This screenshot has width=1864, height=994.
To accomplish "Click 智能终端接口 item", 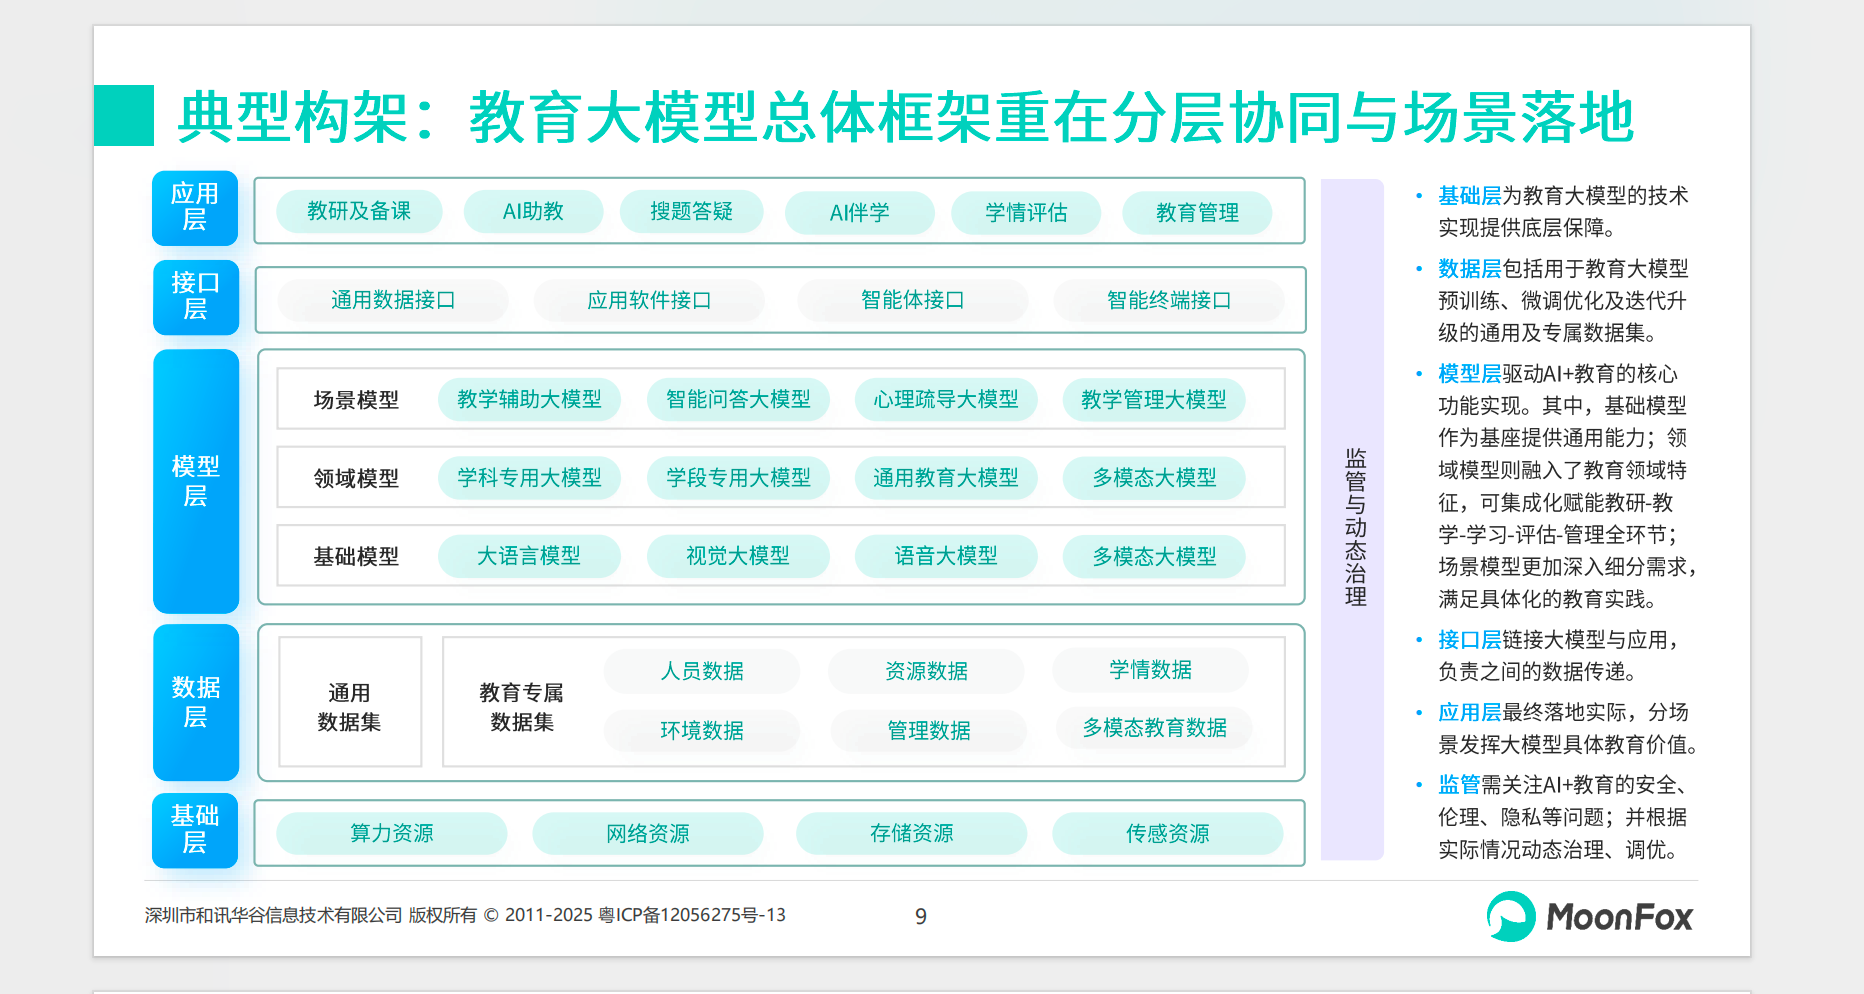I will (x=1168, y=300).
